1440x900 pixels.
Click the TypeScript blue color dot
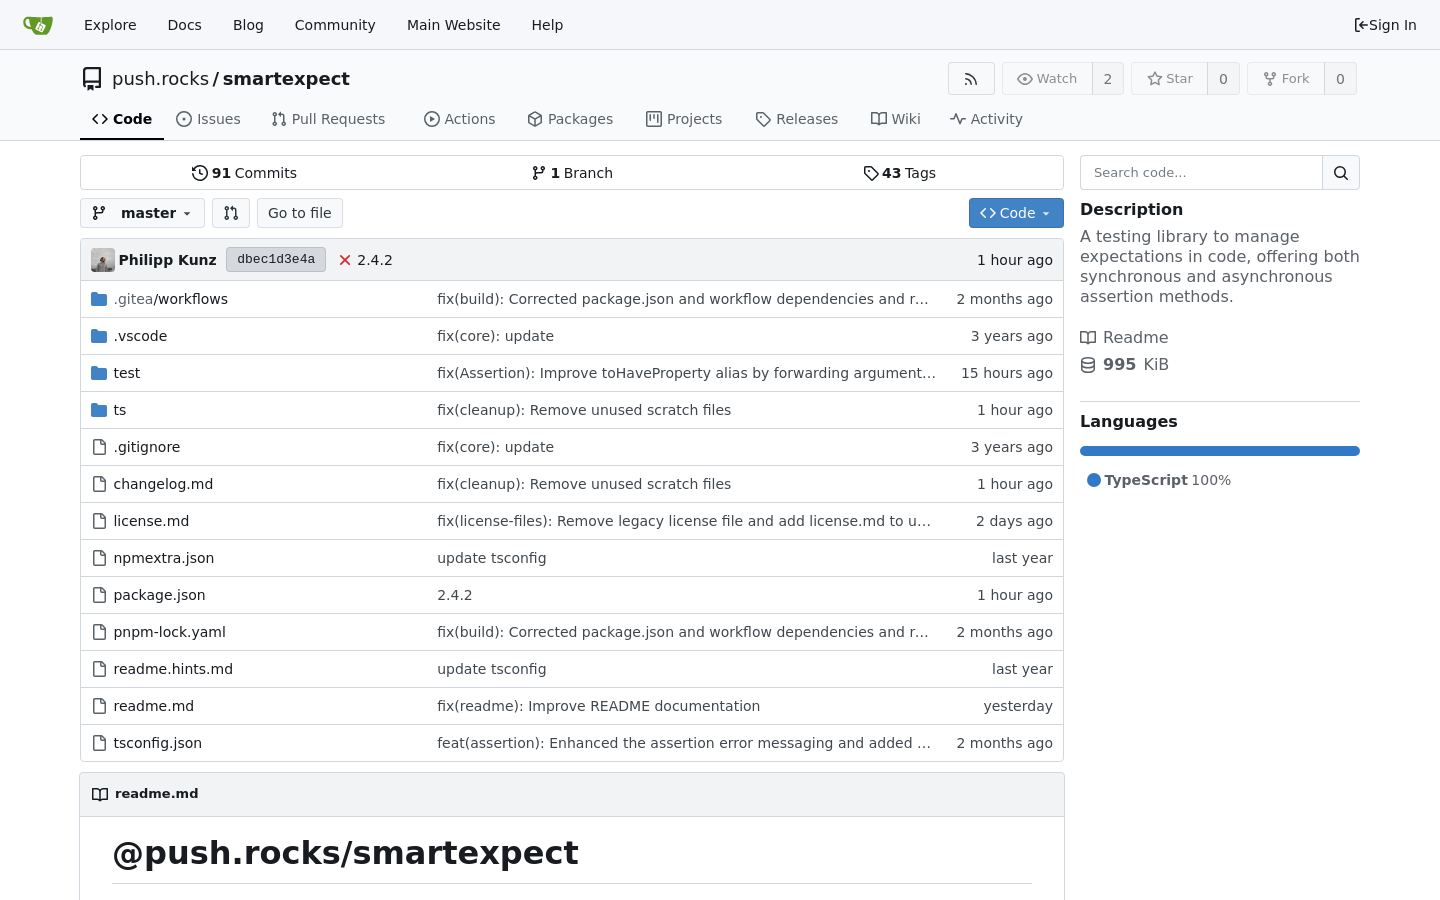point(1094,480)
